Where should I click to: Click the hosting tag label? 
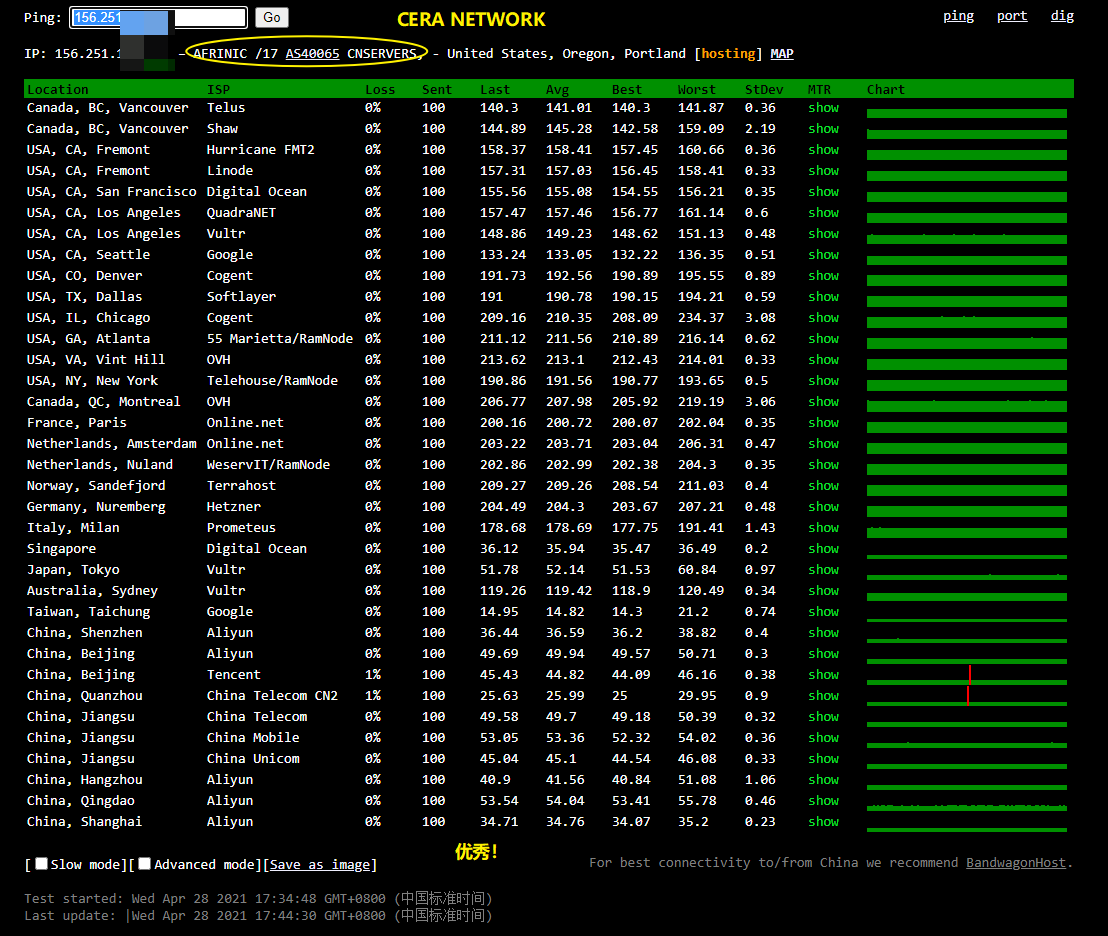coord(728,54)
